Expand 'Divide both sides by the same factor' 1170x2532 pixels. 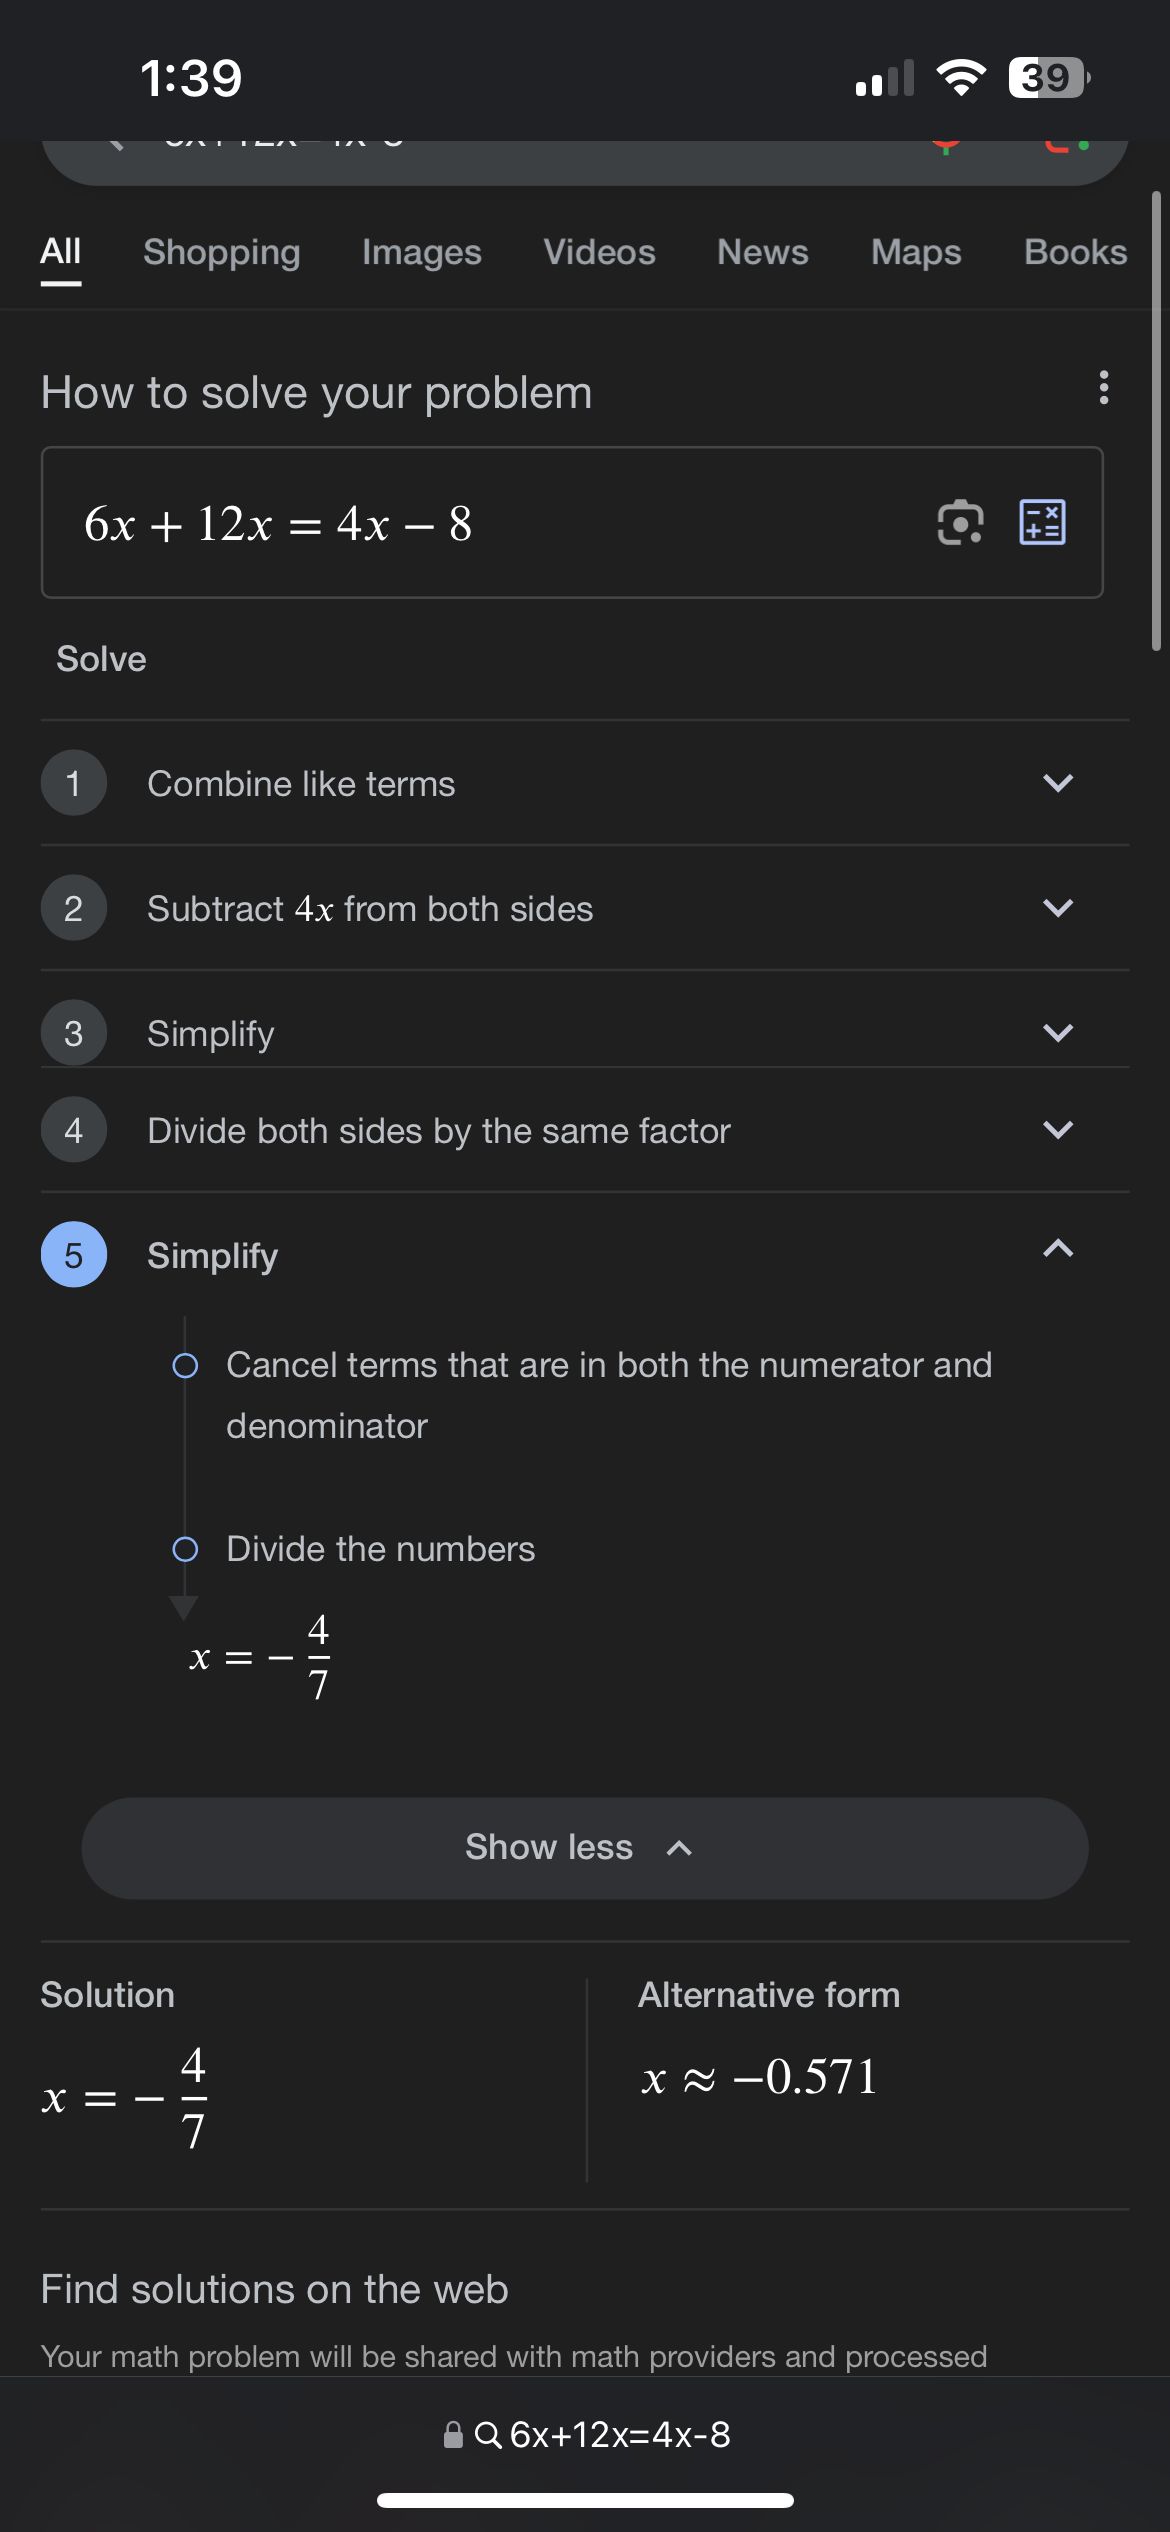1057,1130
